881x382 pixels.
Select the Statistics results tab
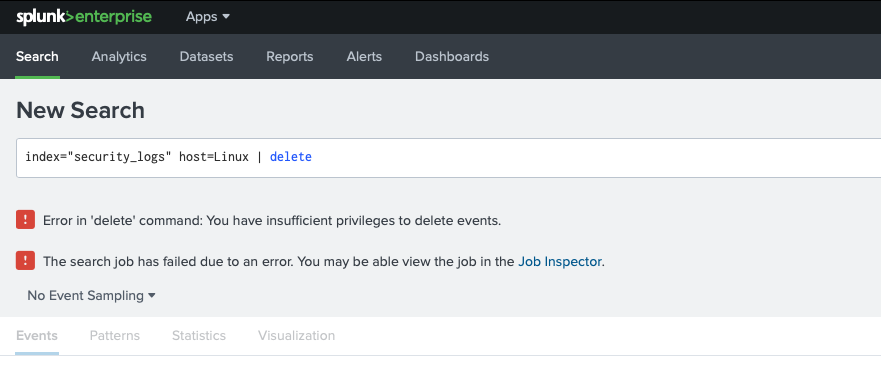[199, 335]
